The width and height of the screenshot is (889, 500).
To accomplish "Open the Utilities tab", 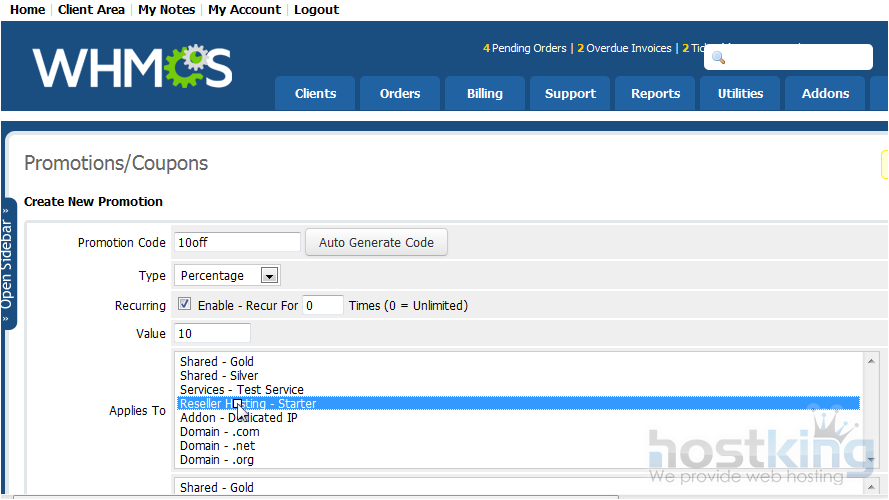I will [740, 94].
